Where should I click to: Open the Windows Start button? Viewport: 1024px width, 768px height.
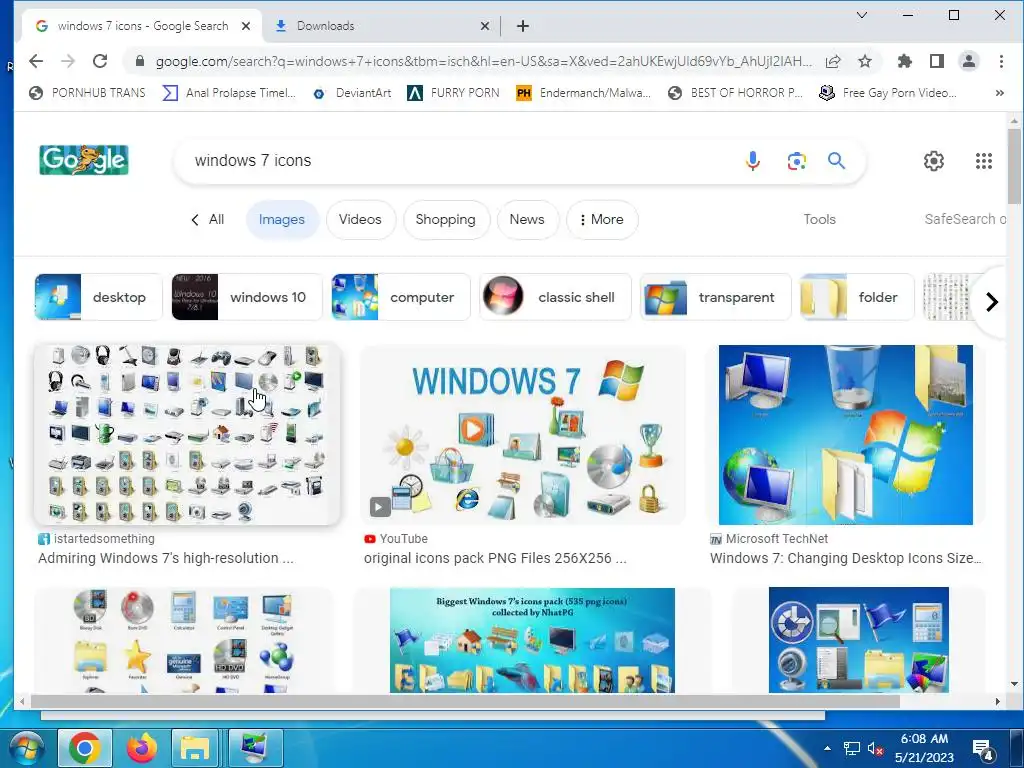(x=26, y=748)
